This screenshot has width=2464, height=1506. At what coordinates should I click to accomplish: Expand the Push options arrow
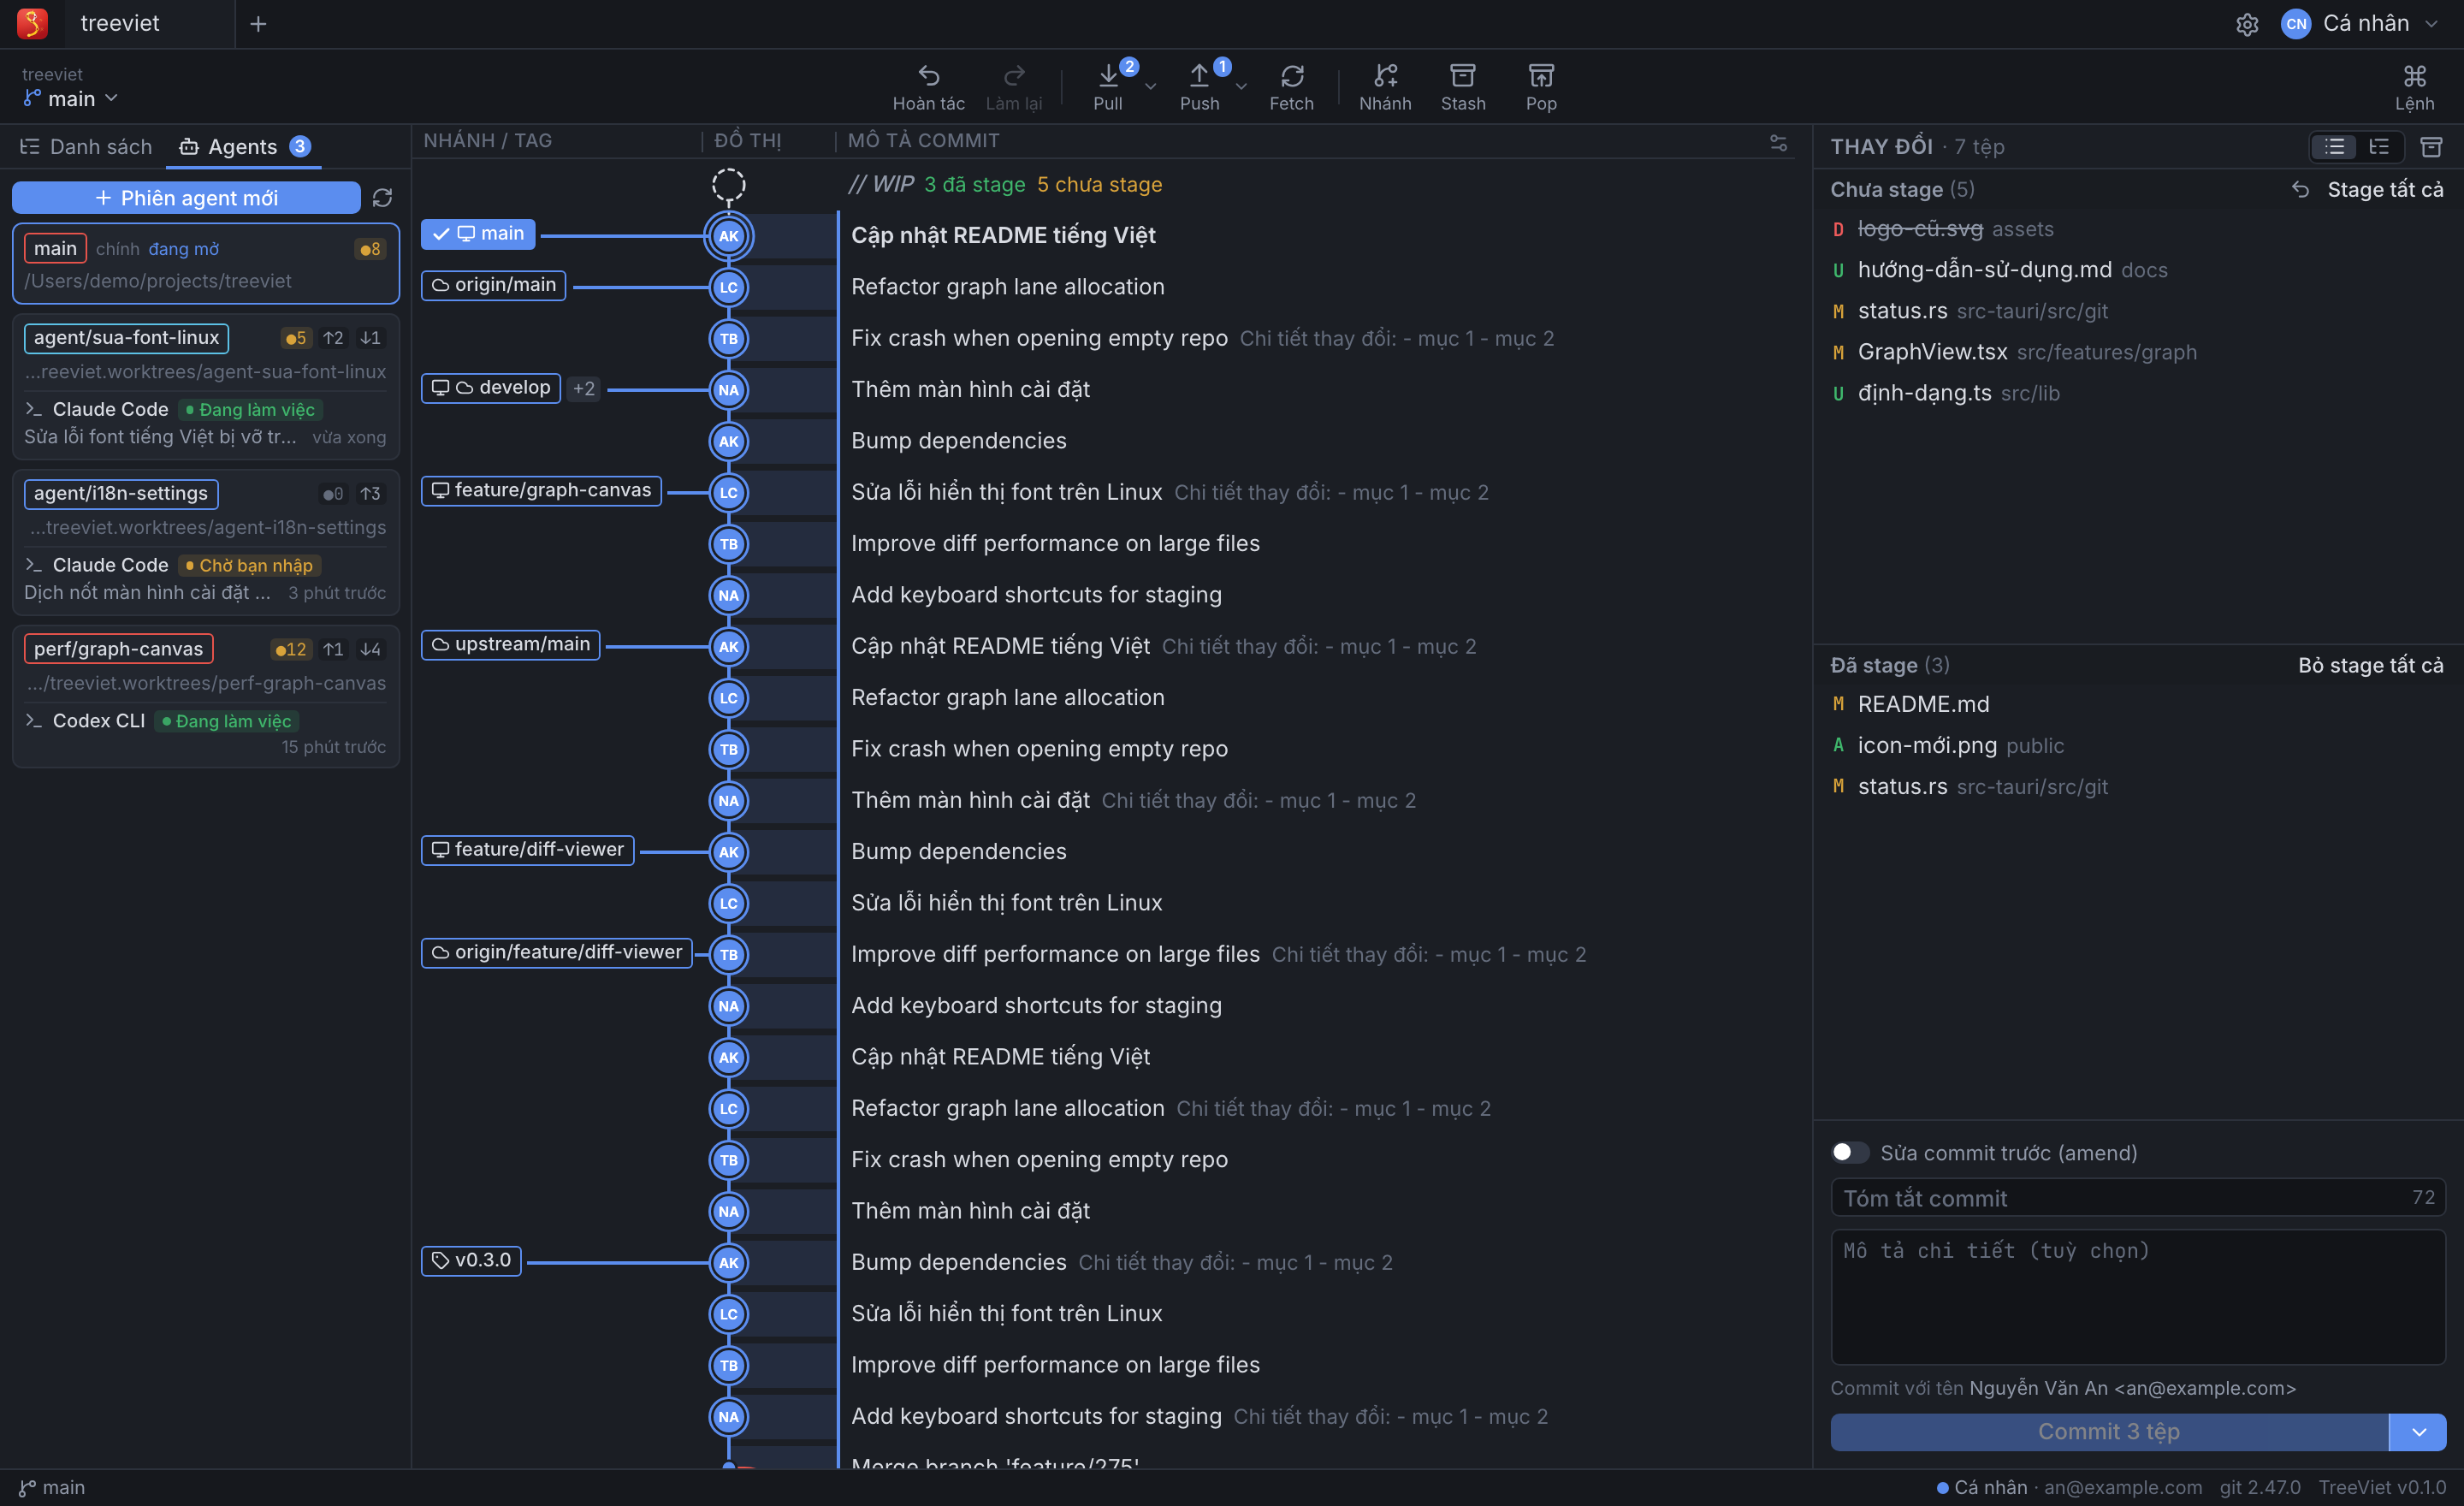click(x=1241, y=87)
